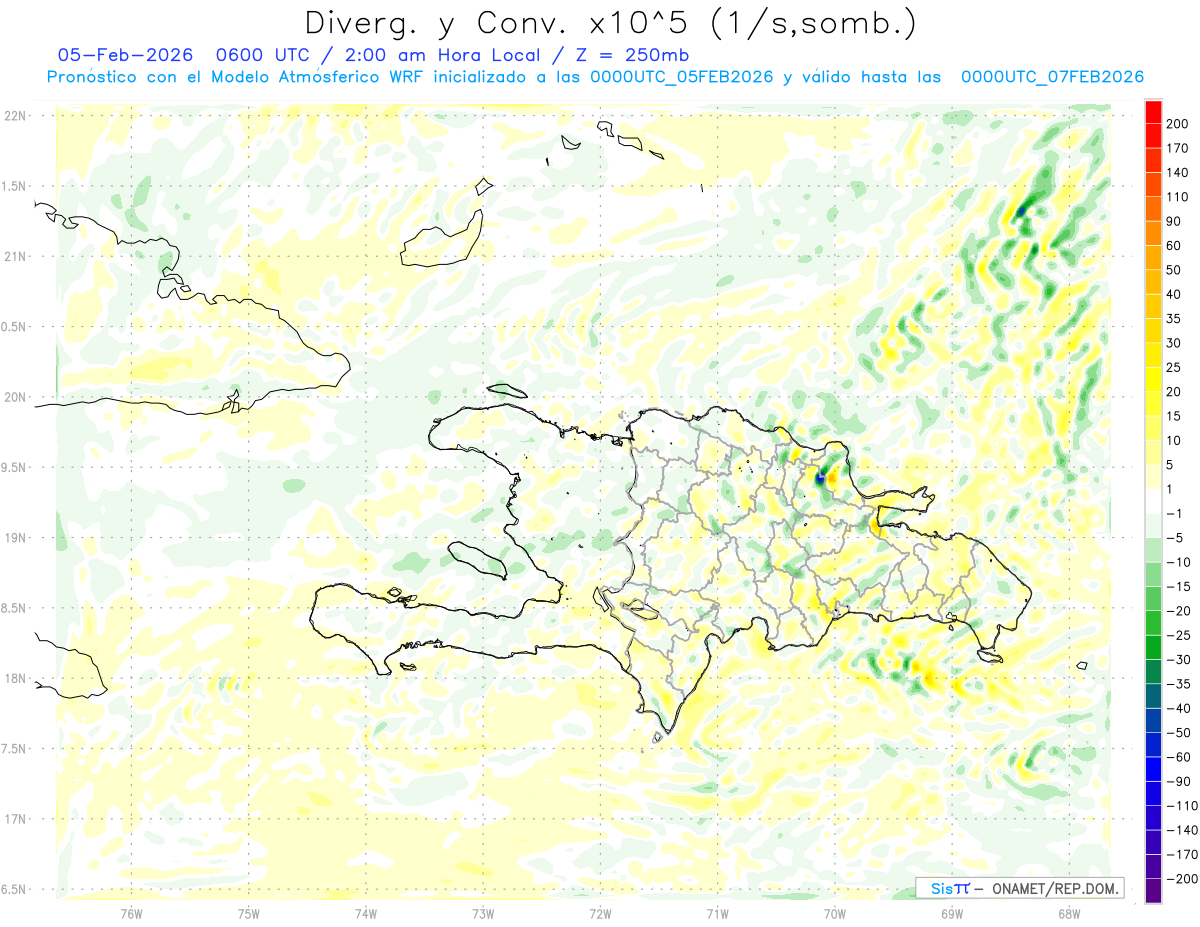Click the positive 60 colorbar value
The height and width of the screenshot is (927, 1200).
coord(1174,246)
